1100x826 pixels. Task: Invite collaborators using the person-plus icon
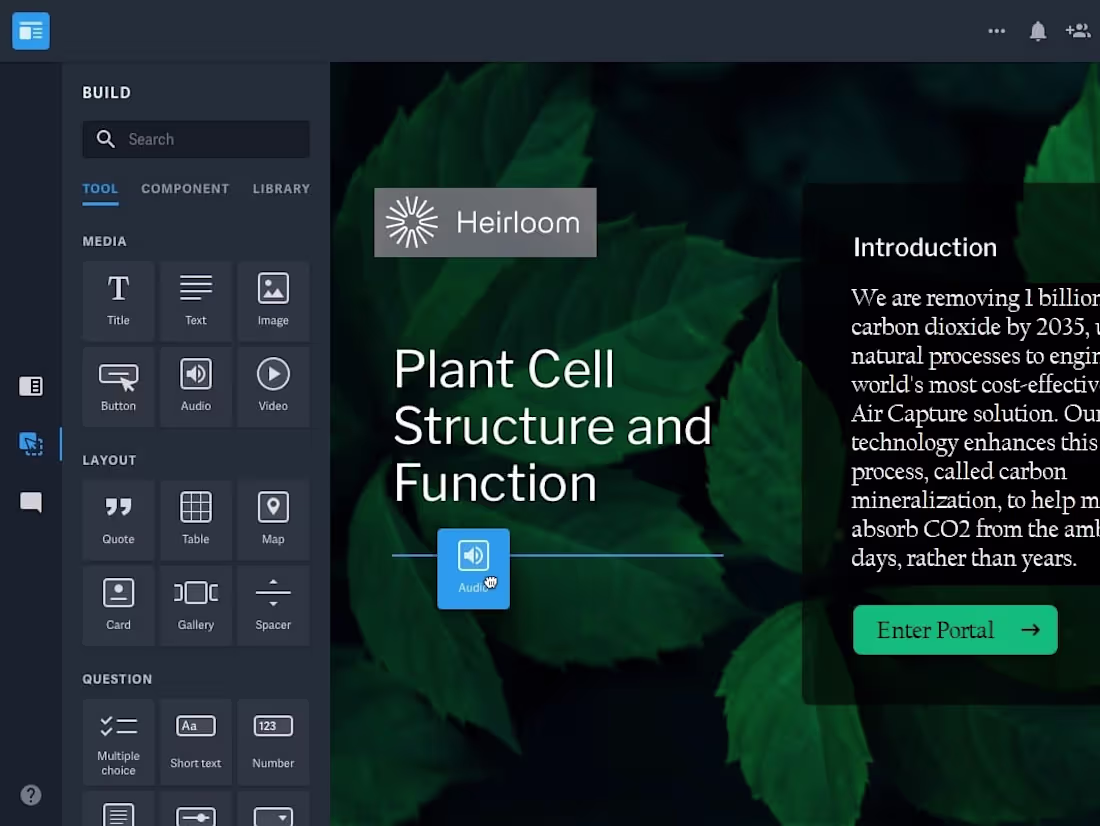tap(1078, 31)
